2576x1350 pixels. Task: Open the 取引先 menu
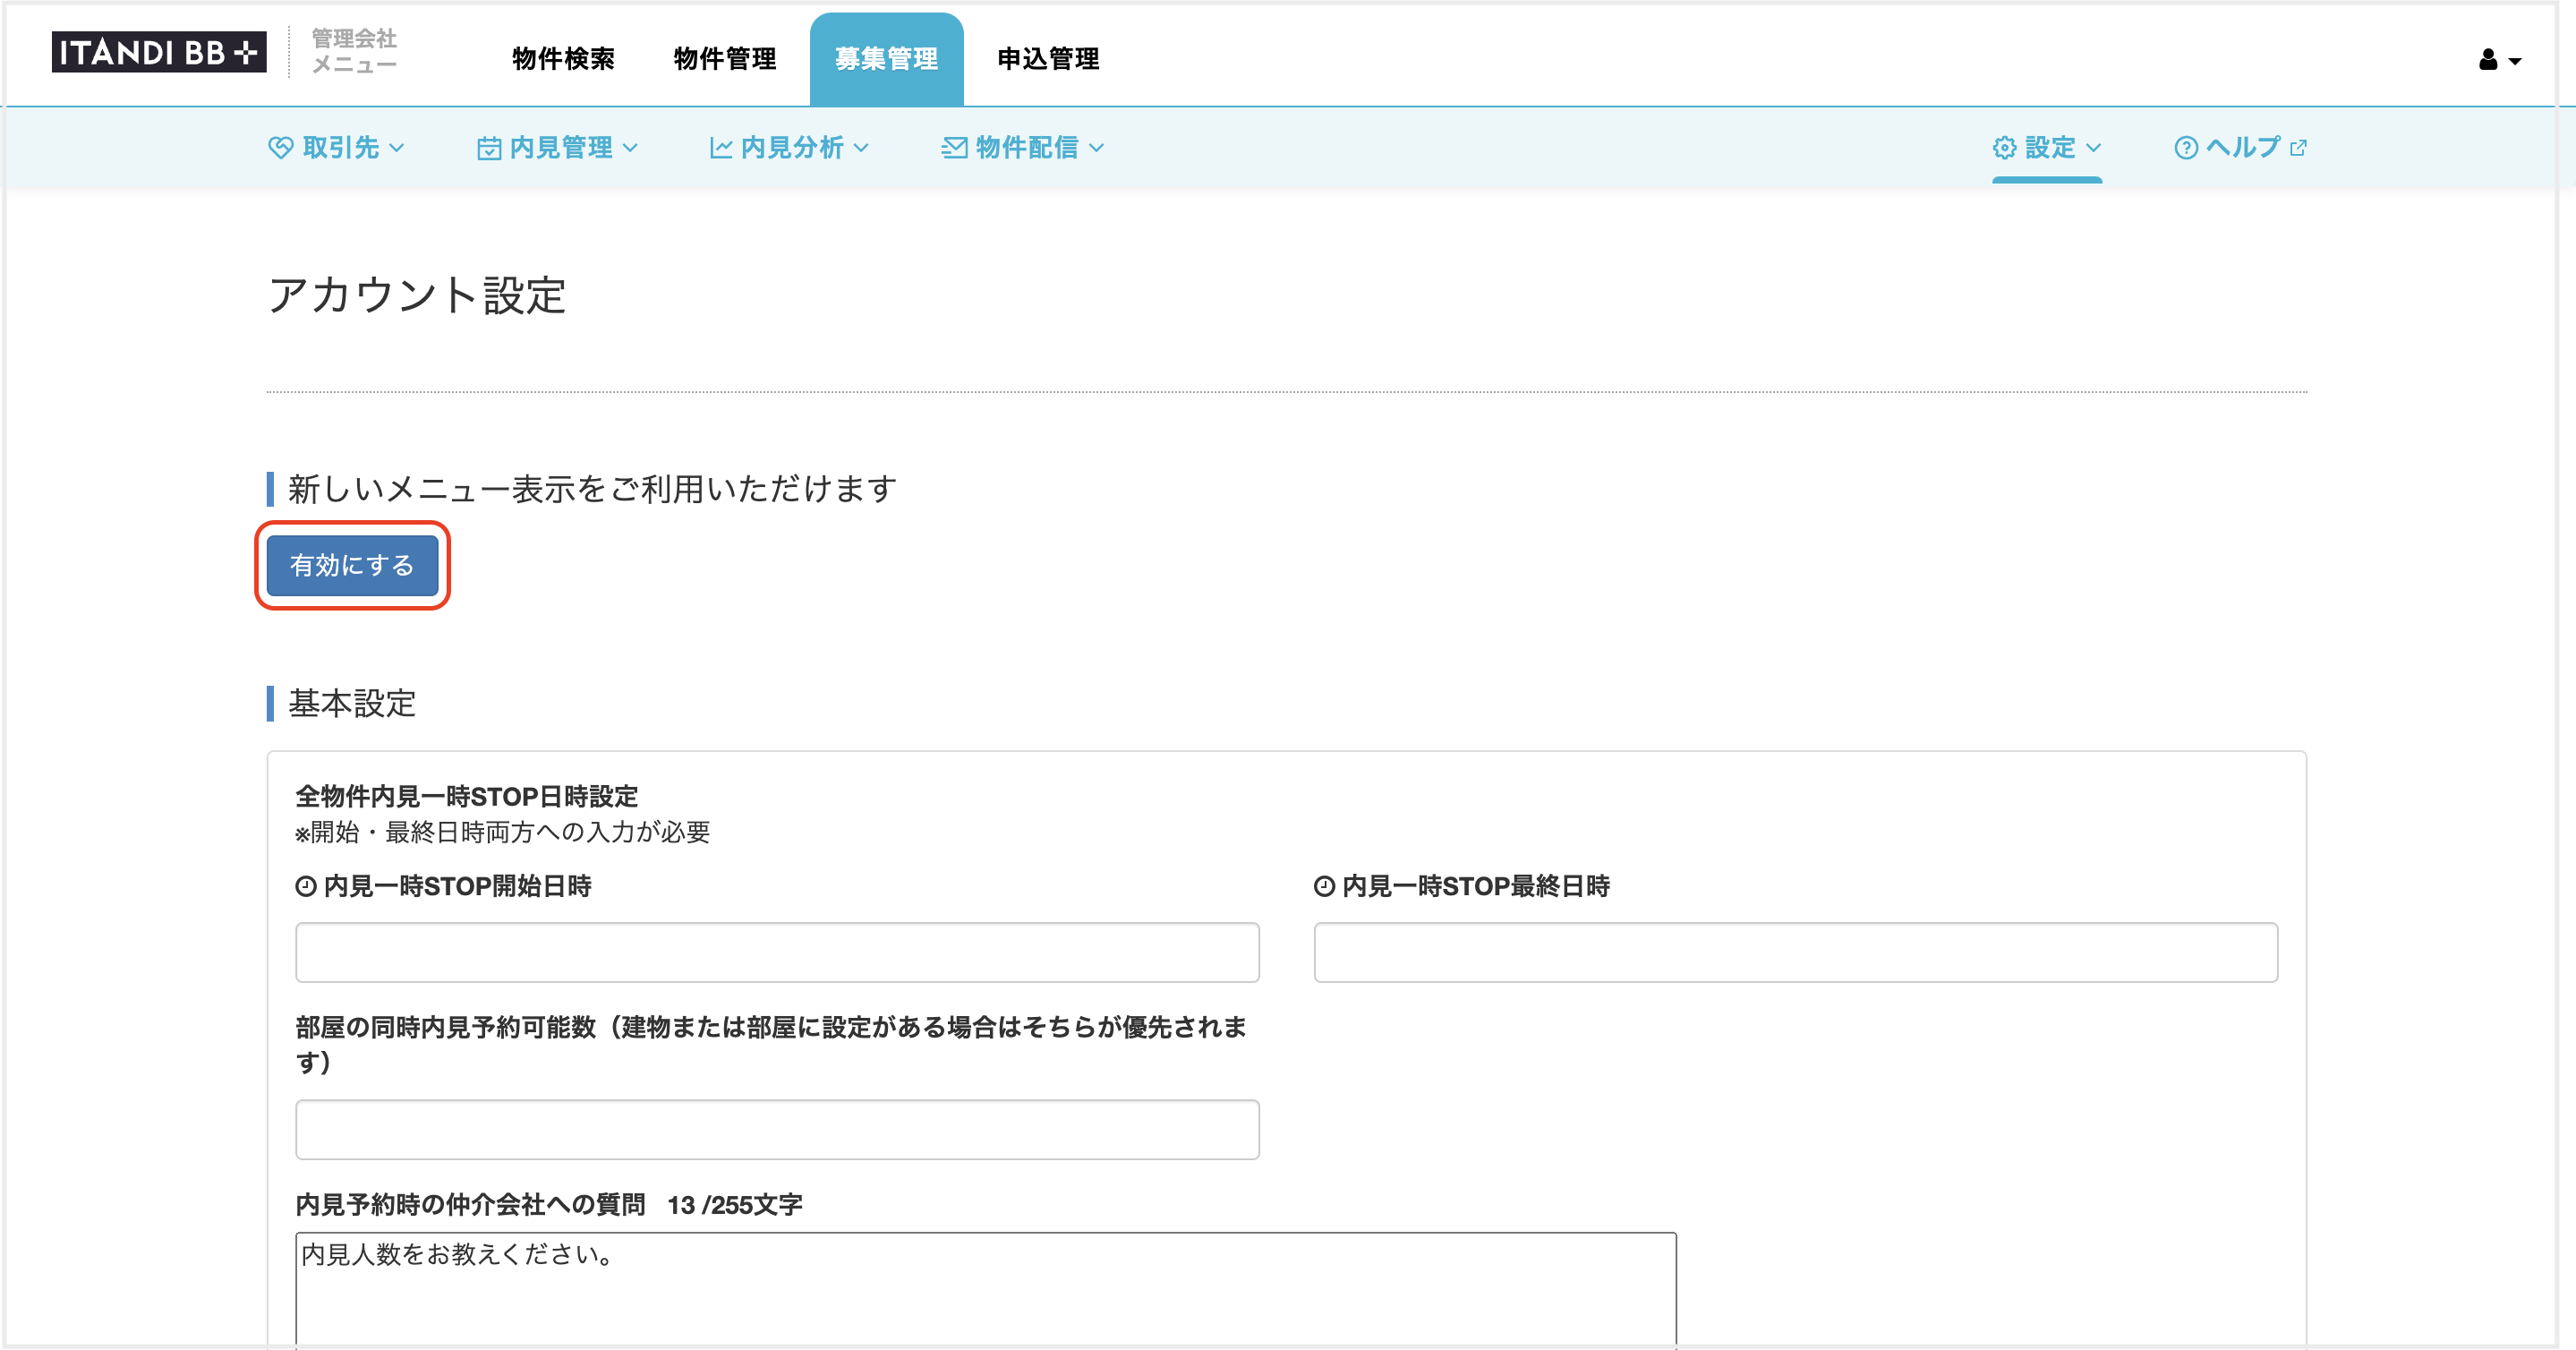337,148
